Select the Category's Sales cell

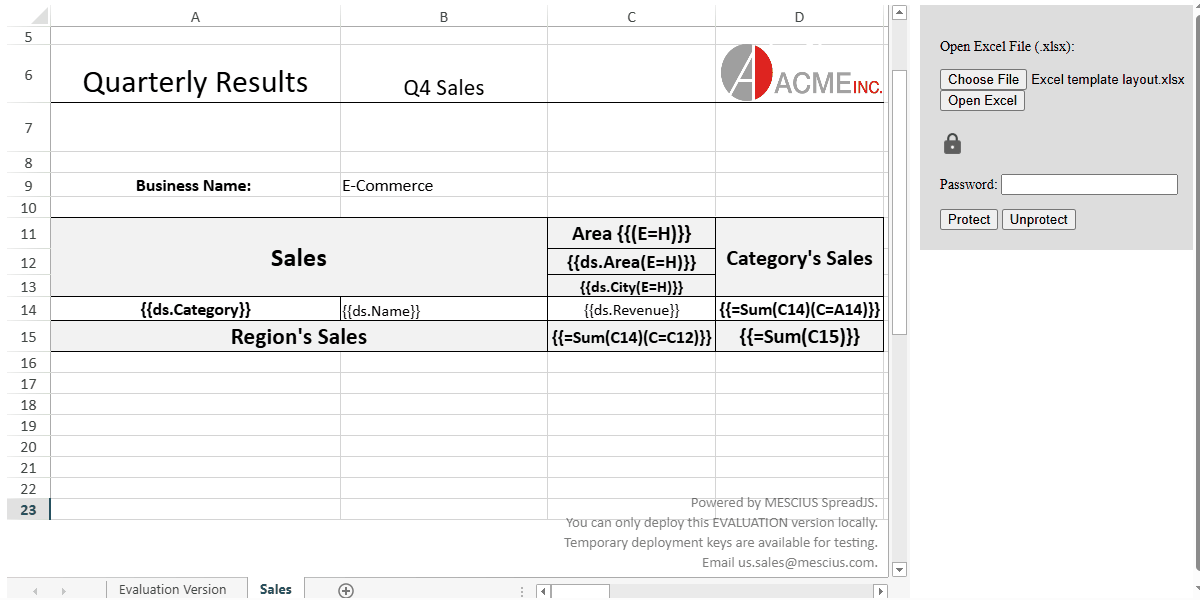799,258
